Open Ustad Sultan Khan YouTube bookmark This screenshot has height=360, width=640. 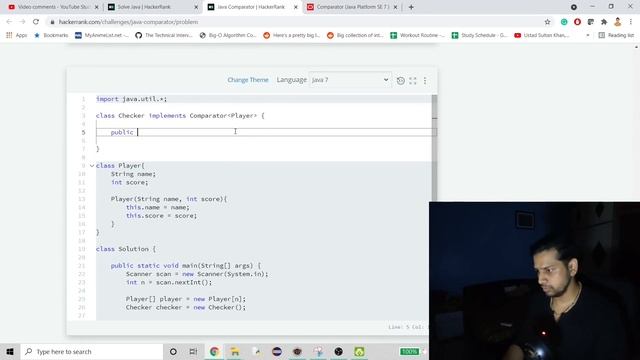(542, 36)
